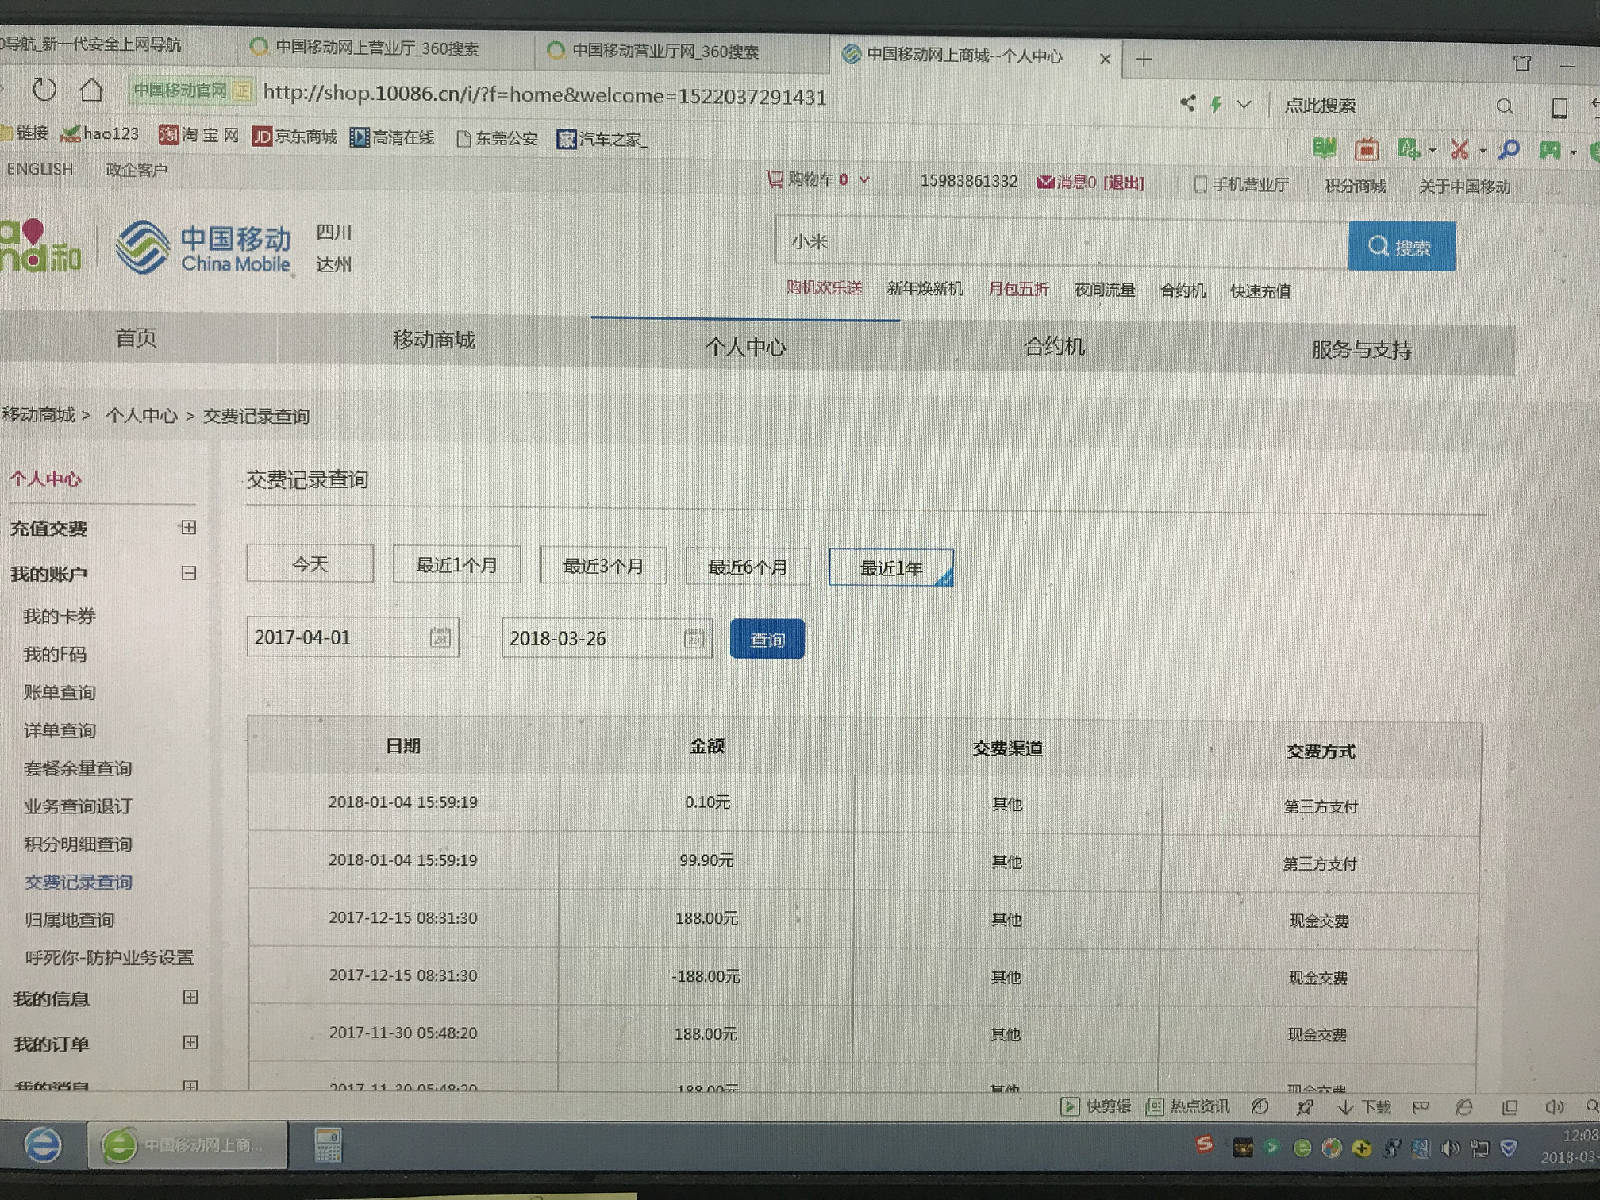Click the calendar icon beside end date 2018-03-26

pos(695,638)
